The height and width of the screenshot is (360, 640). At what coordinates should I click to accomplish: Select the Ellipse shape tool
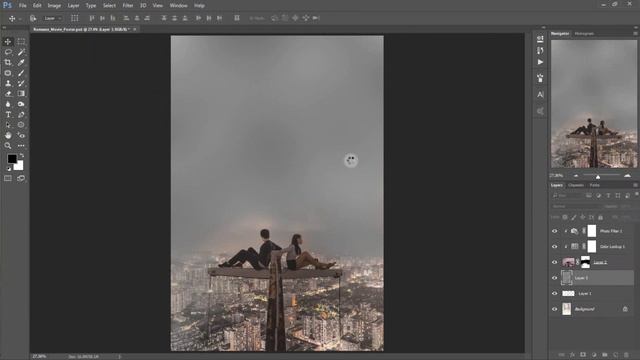click(21, 125)
